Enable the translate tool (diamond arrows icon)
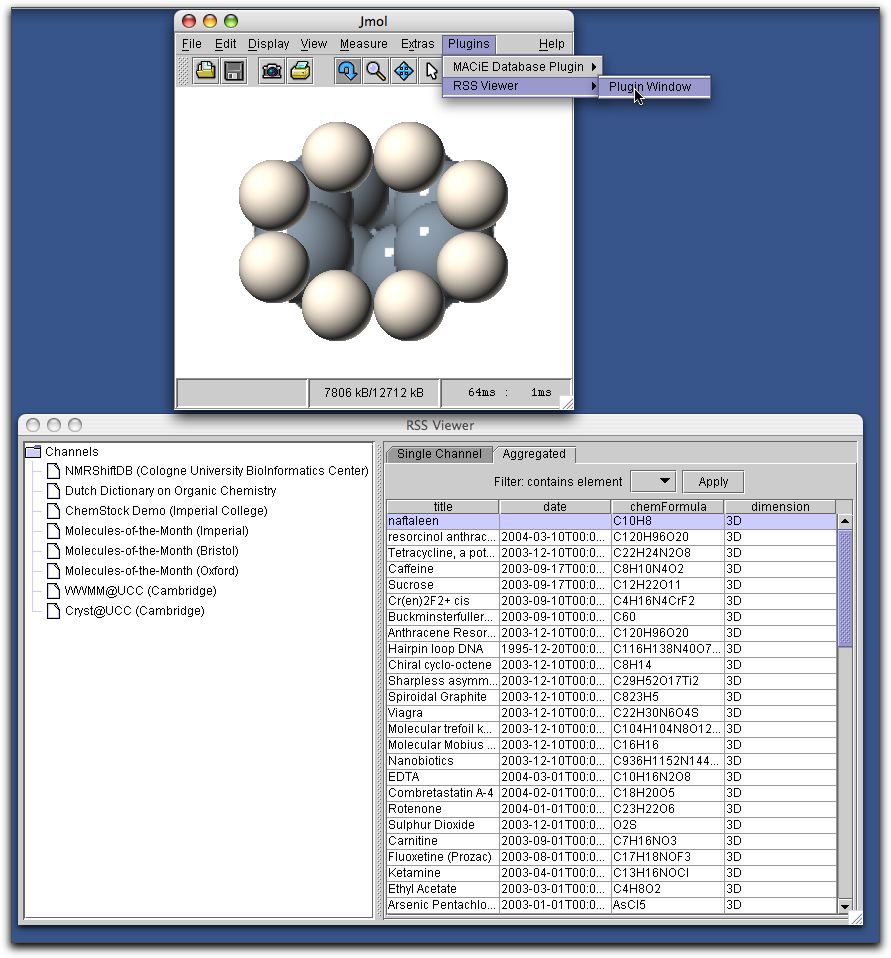The height and width of the screenshot is (958, 891). pyautogui.click(x=403, y=70)
